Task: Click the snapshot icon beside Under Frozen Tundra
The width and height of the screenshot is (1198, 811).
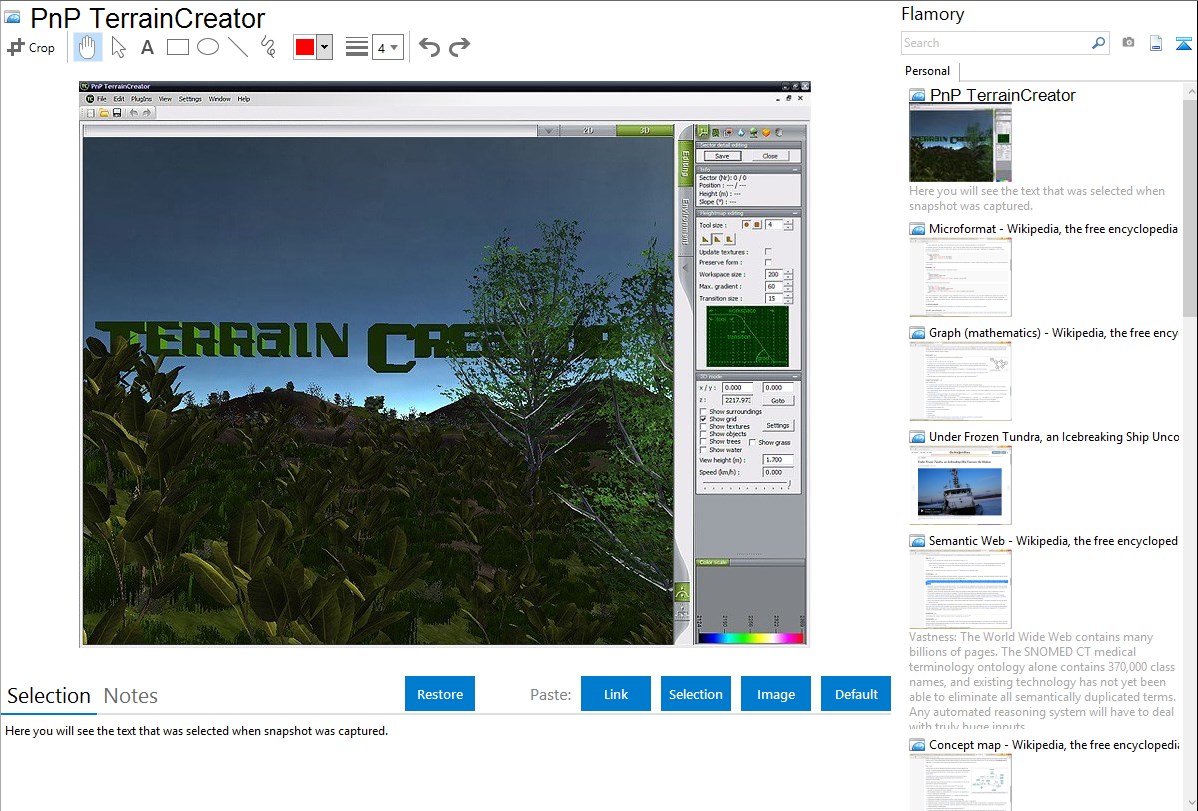Action: [917, 437]
